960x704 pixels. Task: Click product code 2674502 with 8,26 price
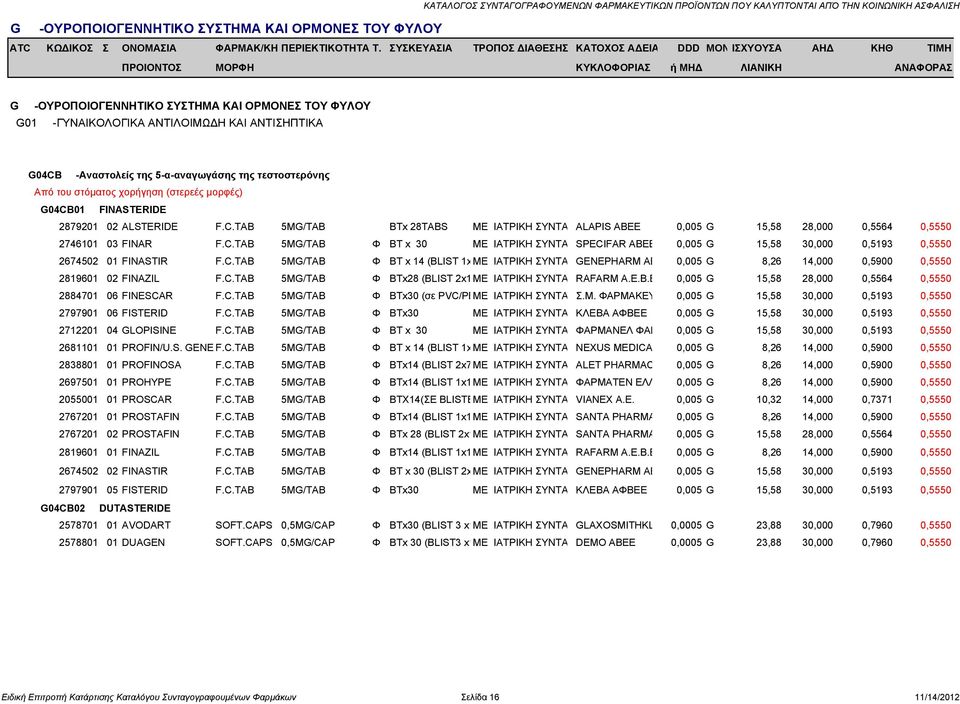tap(78, 261)
